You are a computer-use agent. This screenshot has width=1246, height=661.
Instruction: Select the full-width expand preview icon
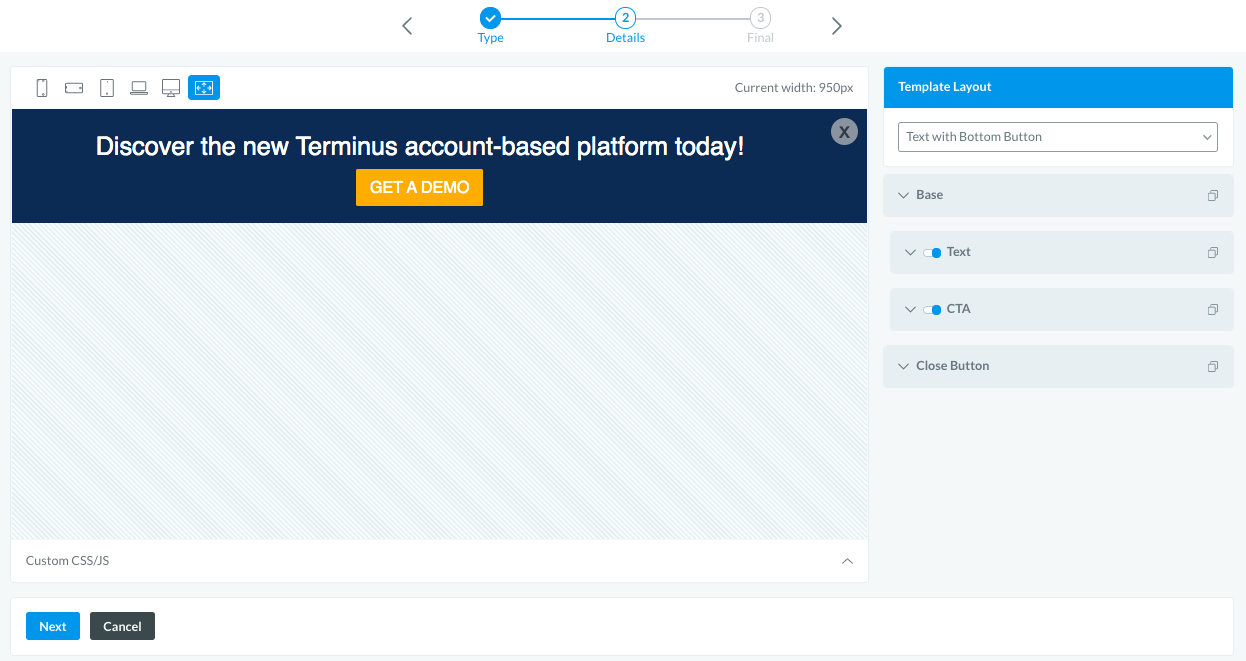tap(204, 88)
